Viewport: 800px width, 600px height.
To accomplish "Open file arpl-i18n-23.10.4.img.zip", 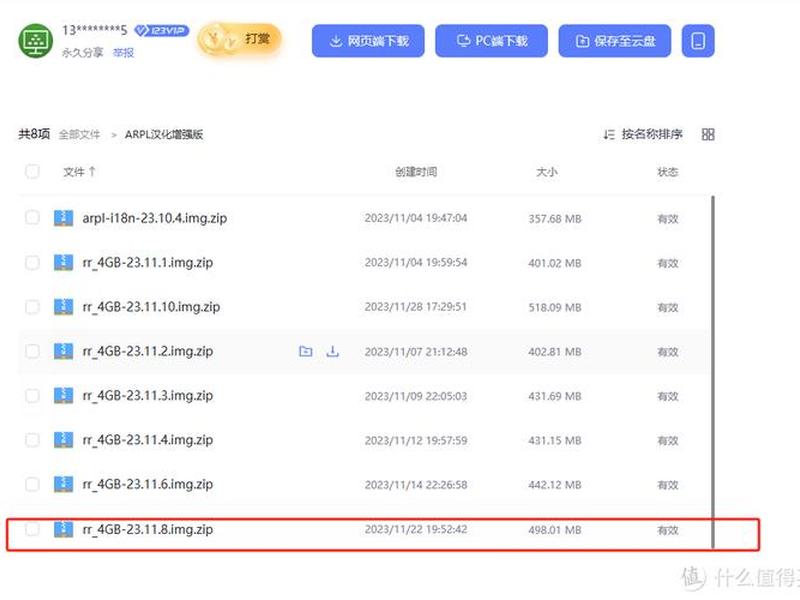I will pos(155,218).
